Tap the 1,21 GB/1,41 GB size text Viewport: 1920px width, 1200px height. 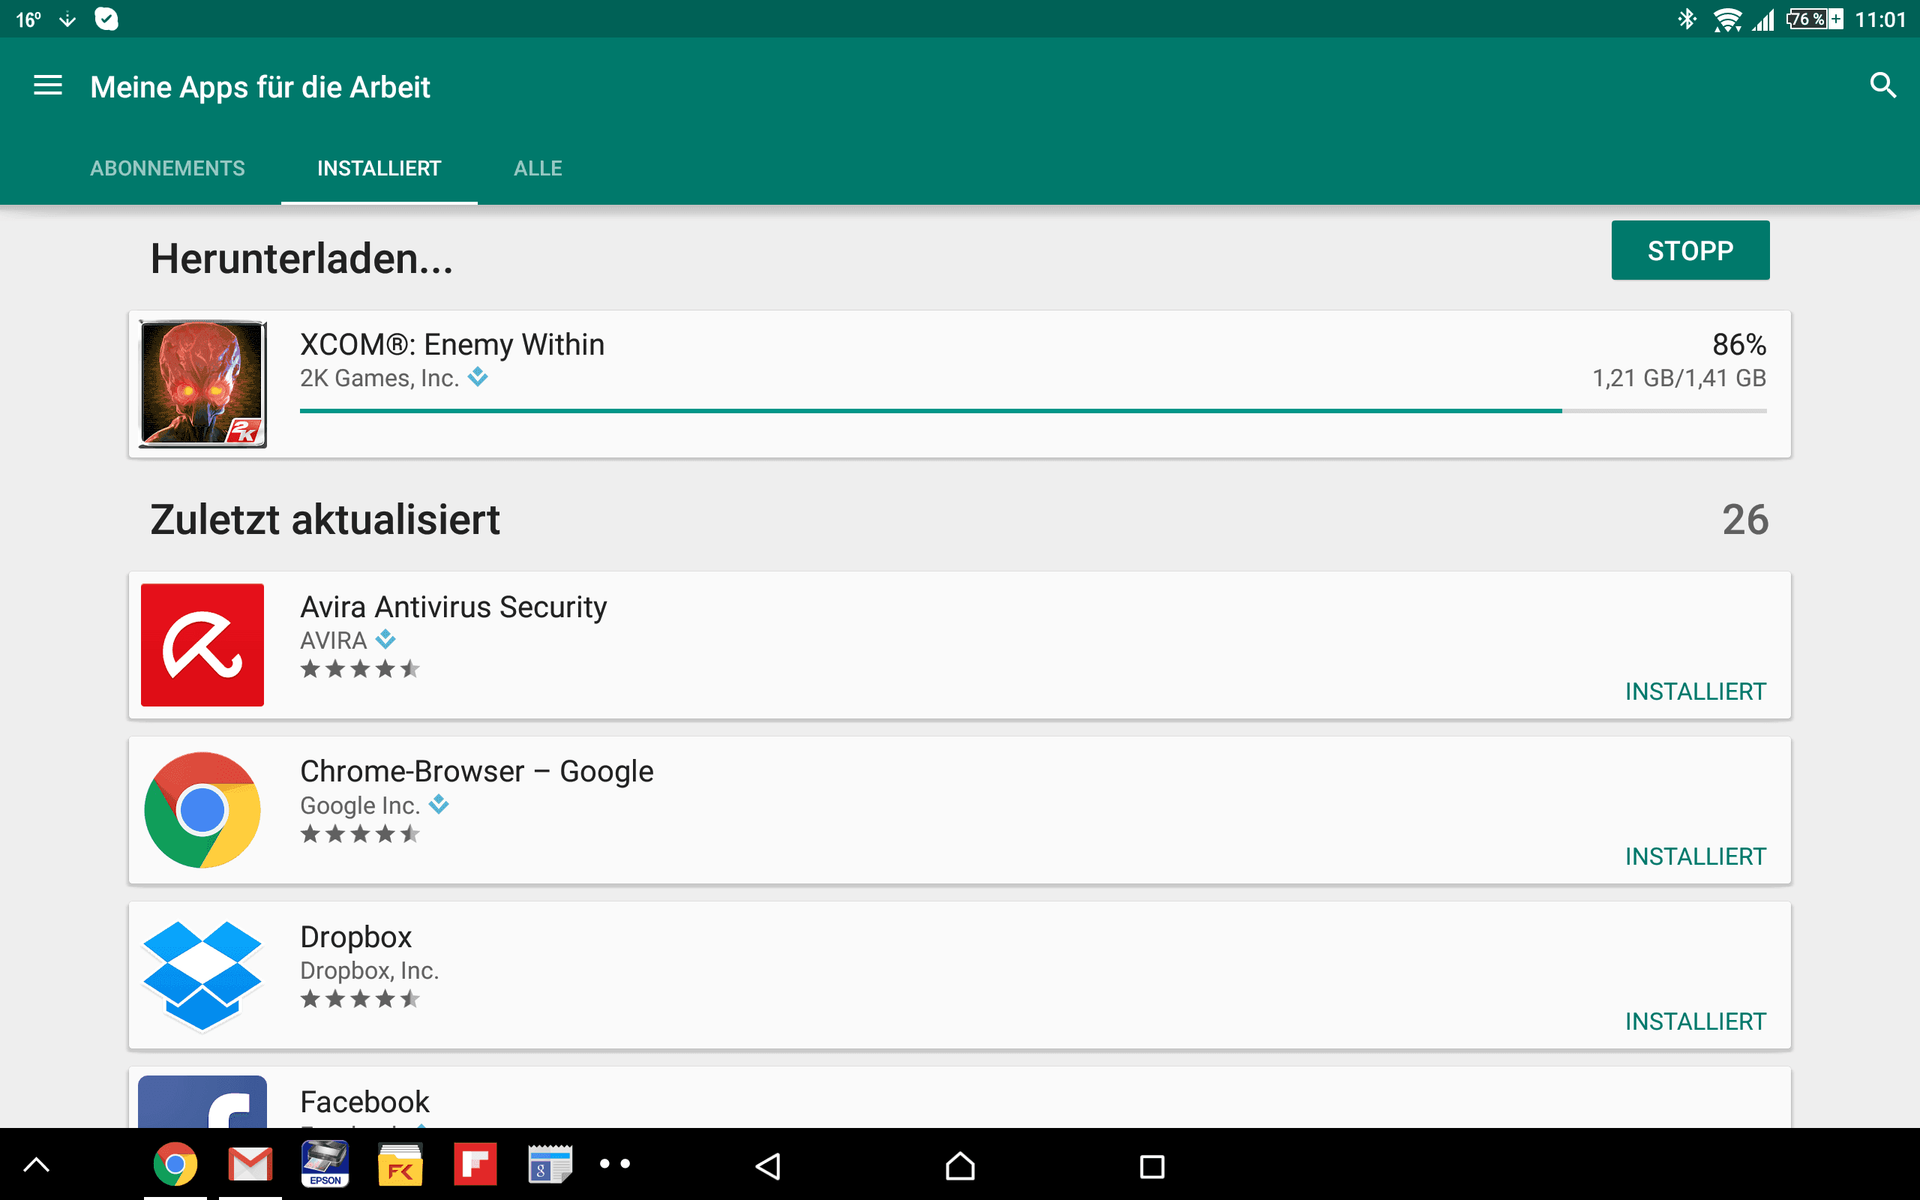1679,378
